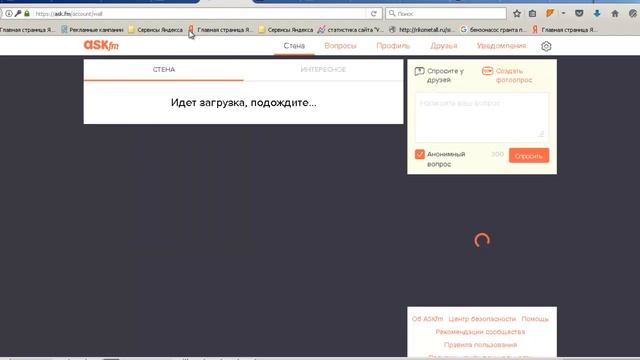This screenshot has height=360, width=640.
Task: Click the 'Спросите у друзей' question bubble icon
Action: click(419, 71)
